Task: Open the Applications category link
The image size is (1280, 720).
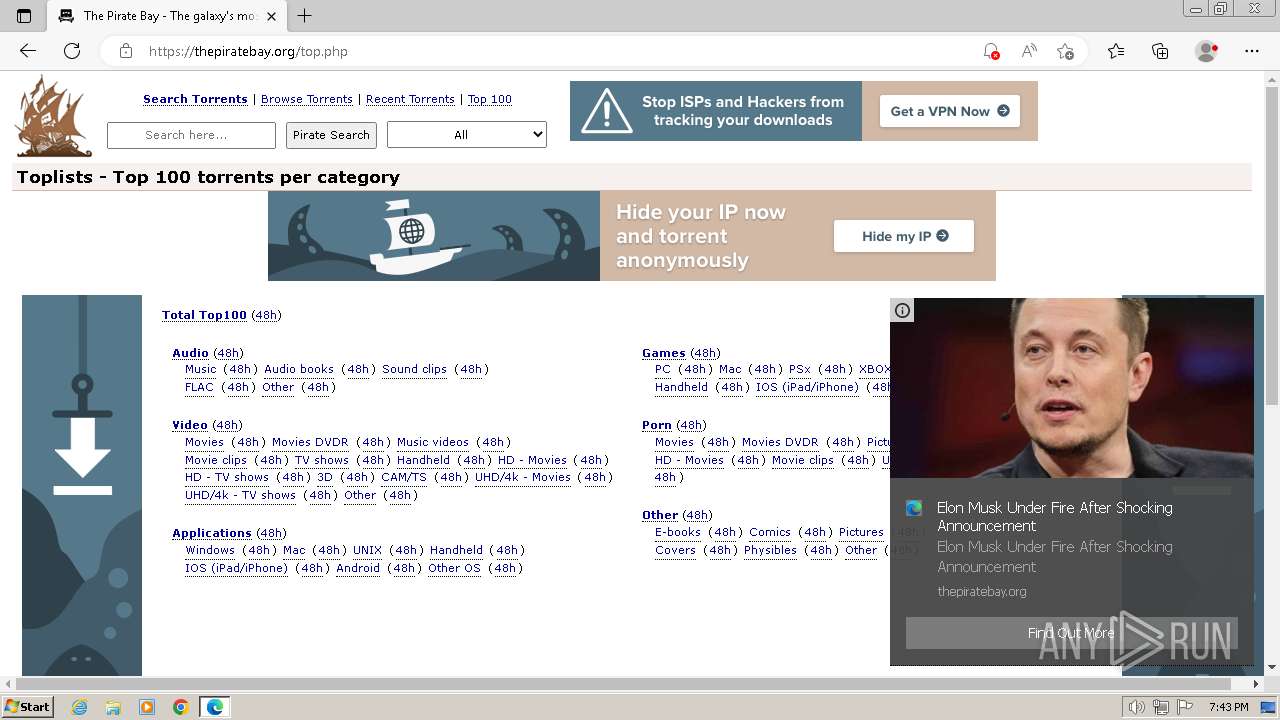Action: coord(212,533)
